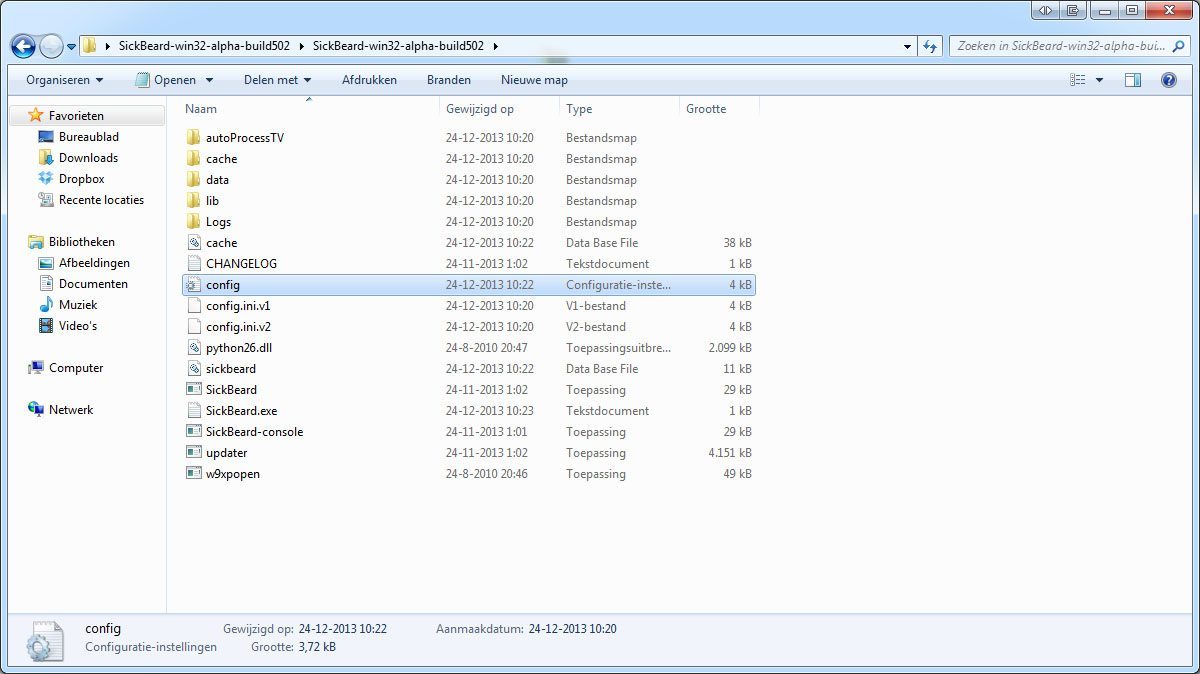
Task: Expand the breadcrumb root arrow before first folder
Action: coord(107,46)
